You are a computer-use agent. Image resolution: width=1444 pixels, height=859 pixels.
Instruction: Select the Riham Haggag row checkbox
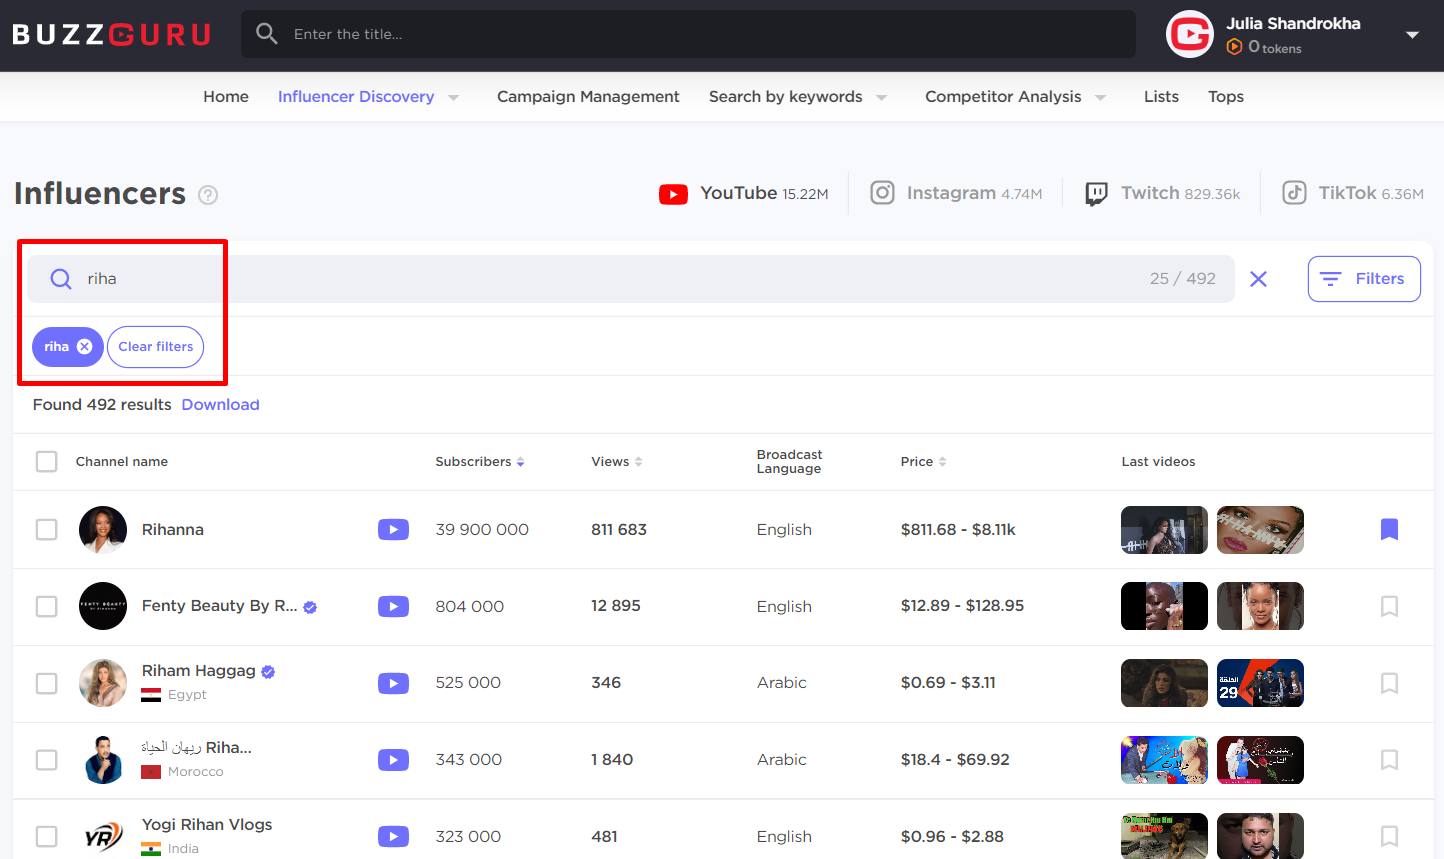tap(47, 683)
